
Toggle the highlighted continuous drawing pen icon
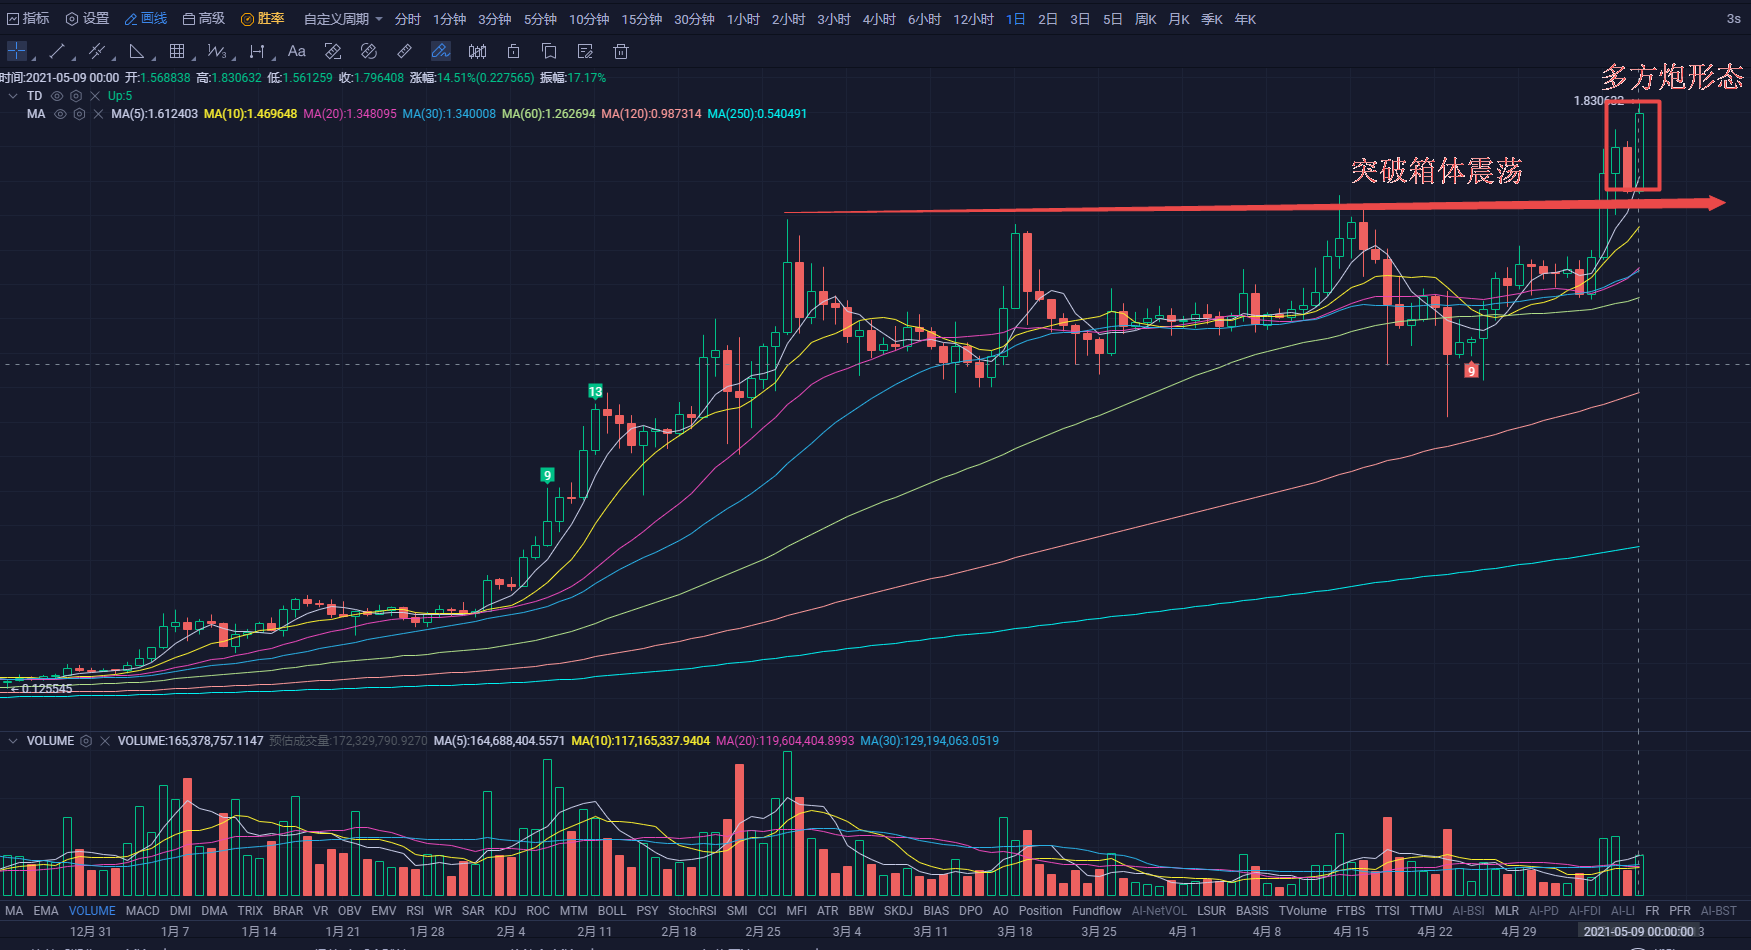[x=441, y=51]
